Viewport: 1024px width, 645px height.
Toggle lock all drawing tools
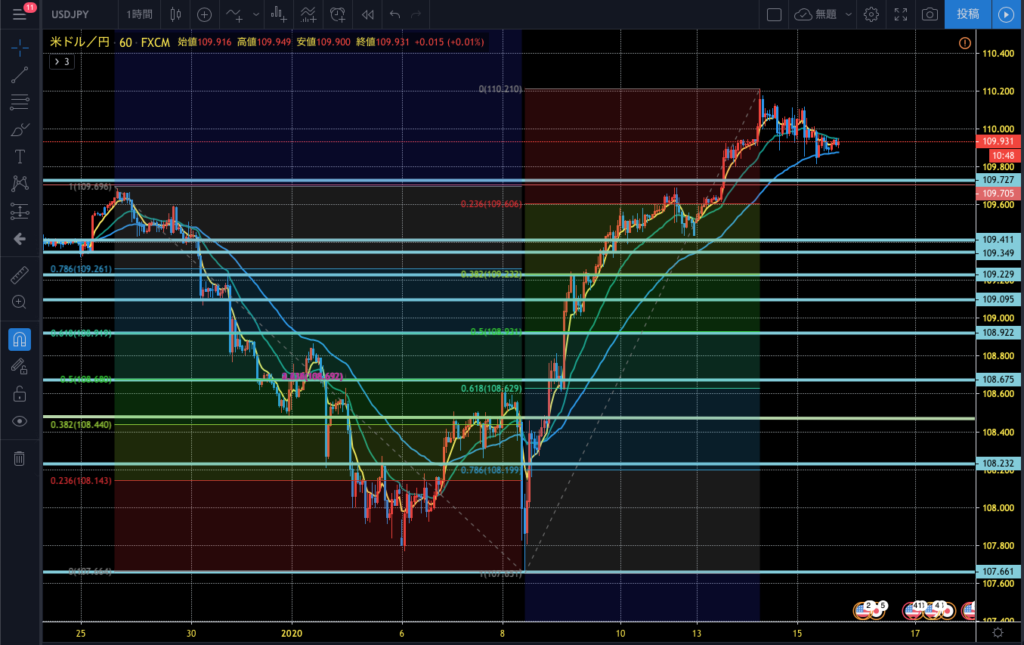[x=20, y=394]
